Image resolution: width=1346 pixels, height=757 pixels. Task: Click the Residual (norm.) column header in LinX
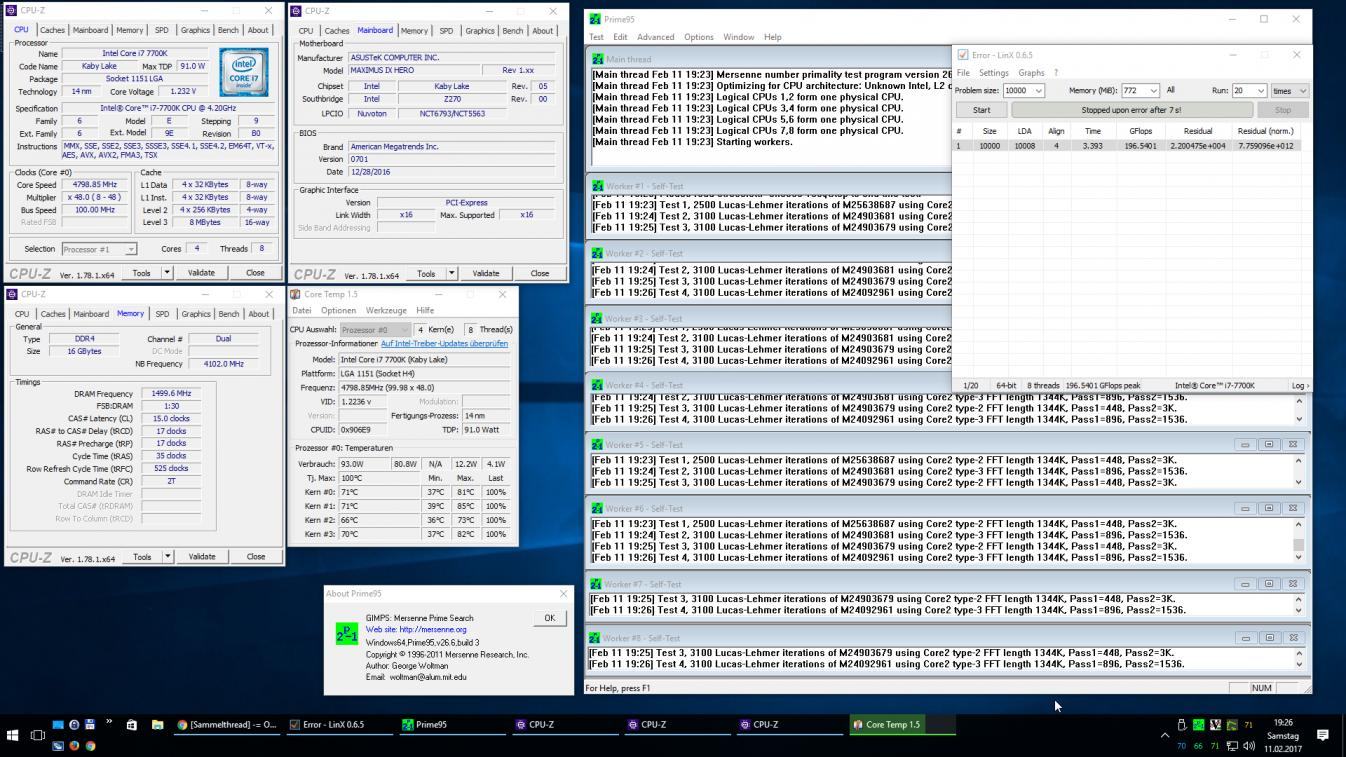click(x=1265, y=131)
